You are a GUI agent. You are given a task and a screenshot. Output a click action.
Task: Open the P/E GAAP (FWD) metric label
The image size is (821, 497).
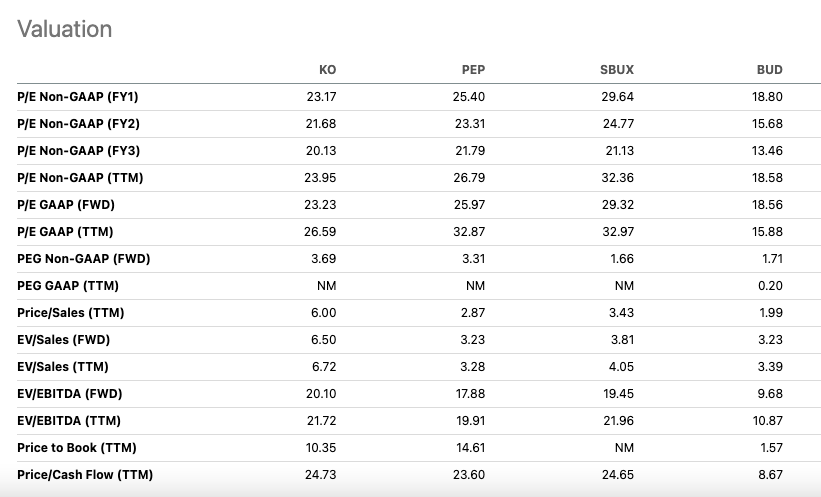click(x=66, y=205)
